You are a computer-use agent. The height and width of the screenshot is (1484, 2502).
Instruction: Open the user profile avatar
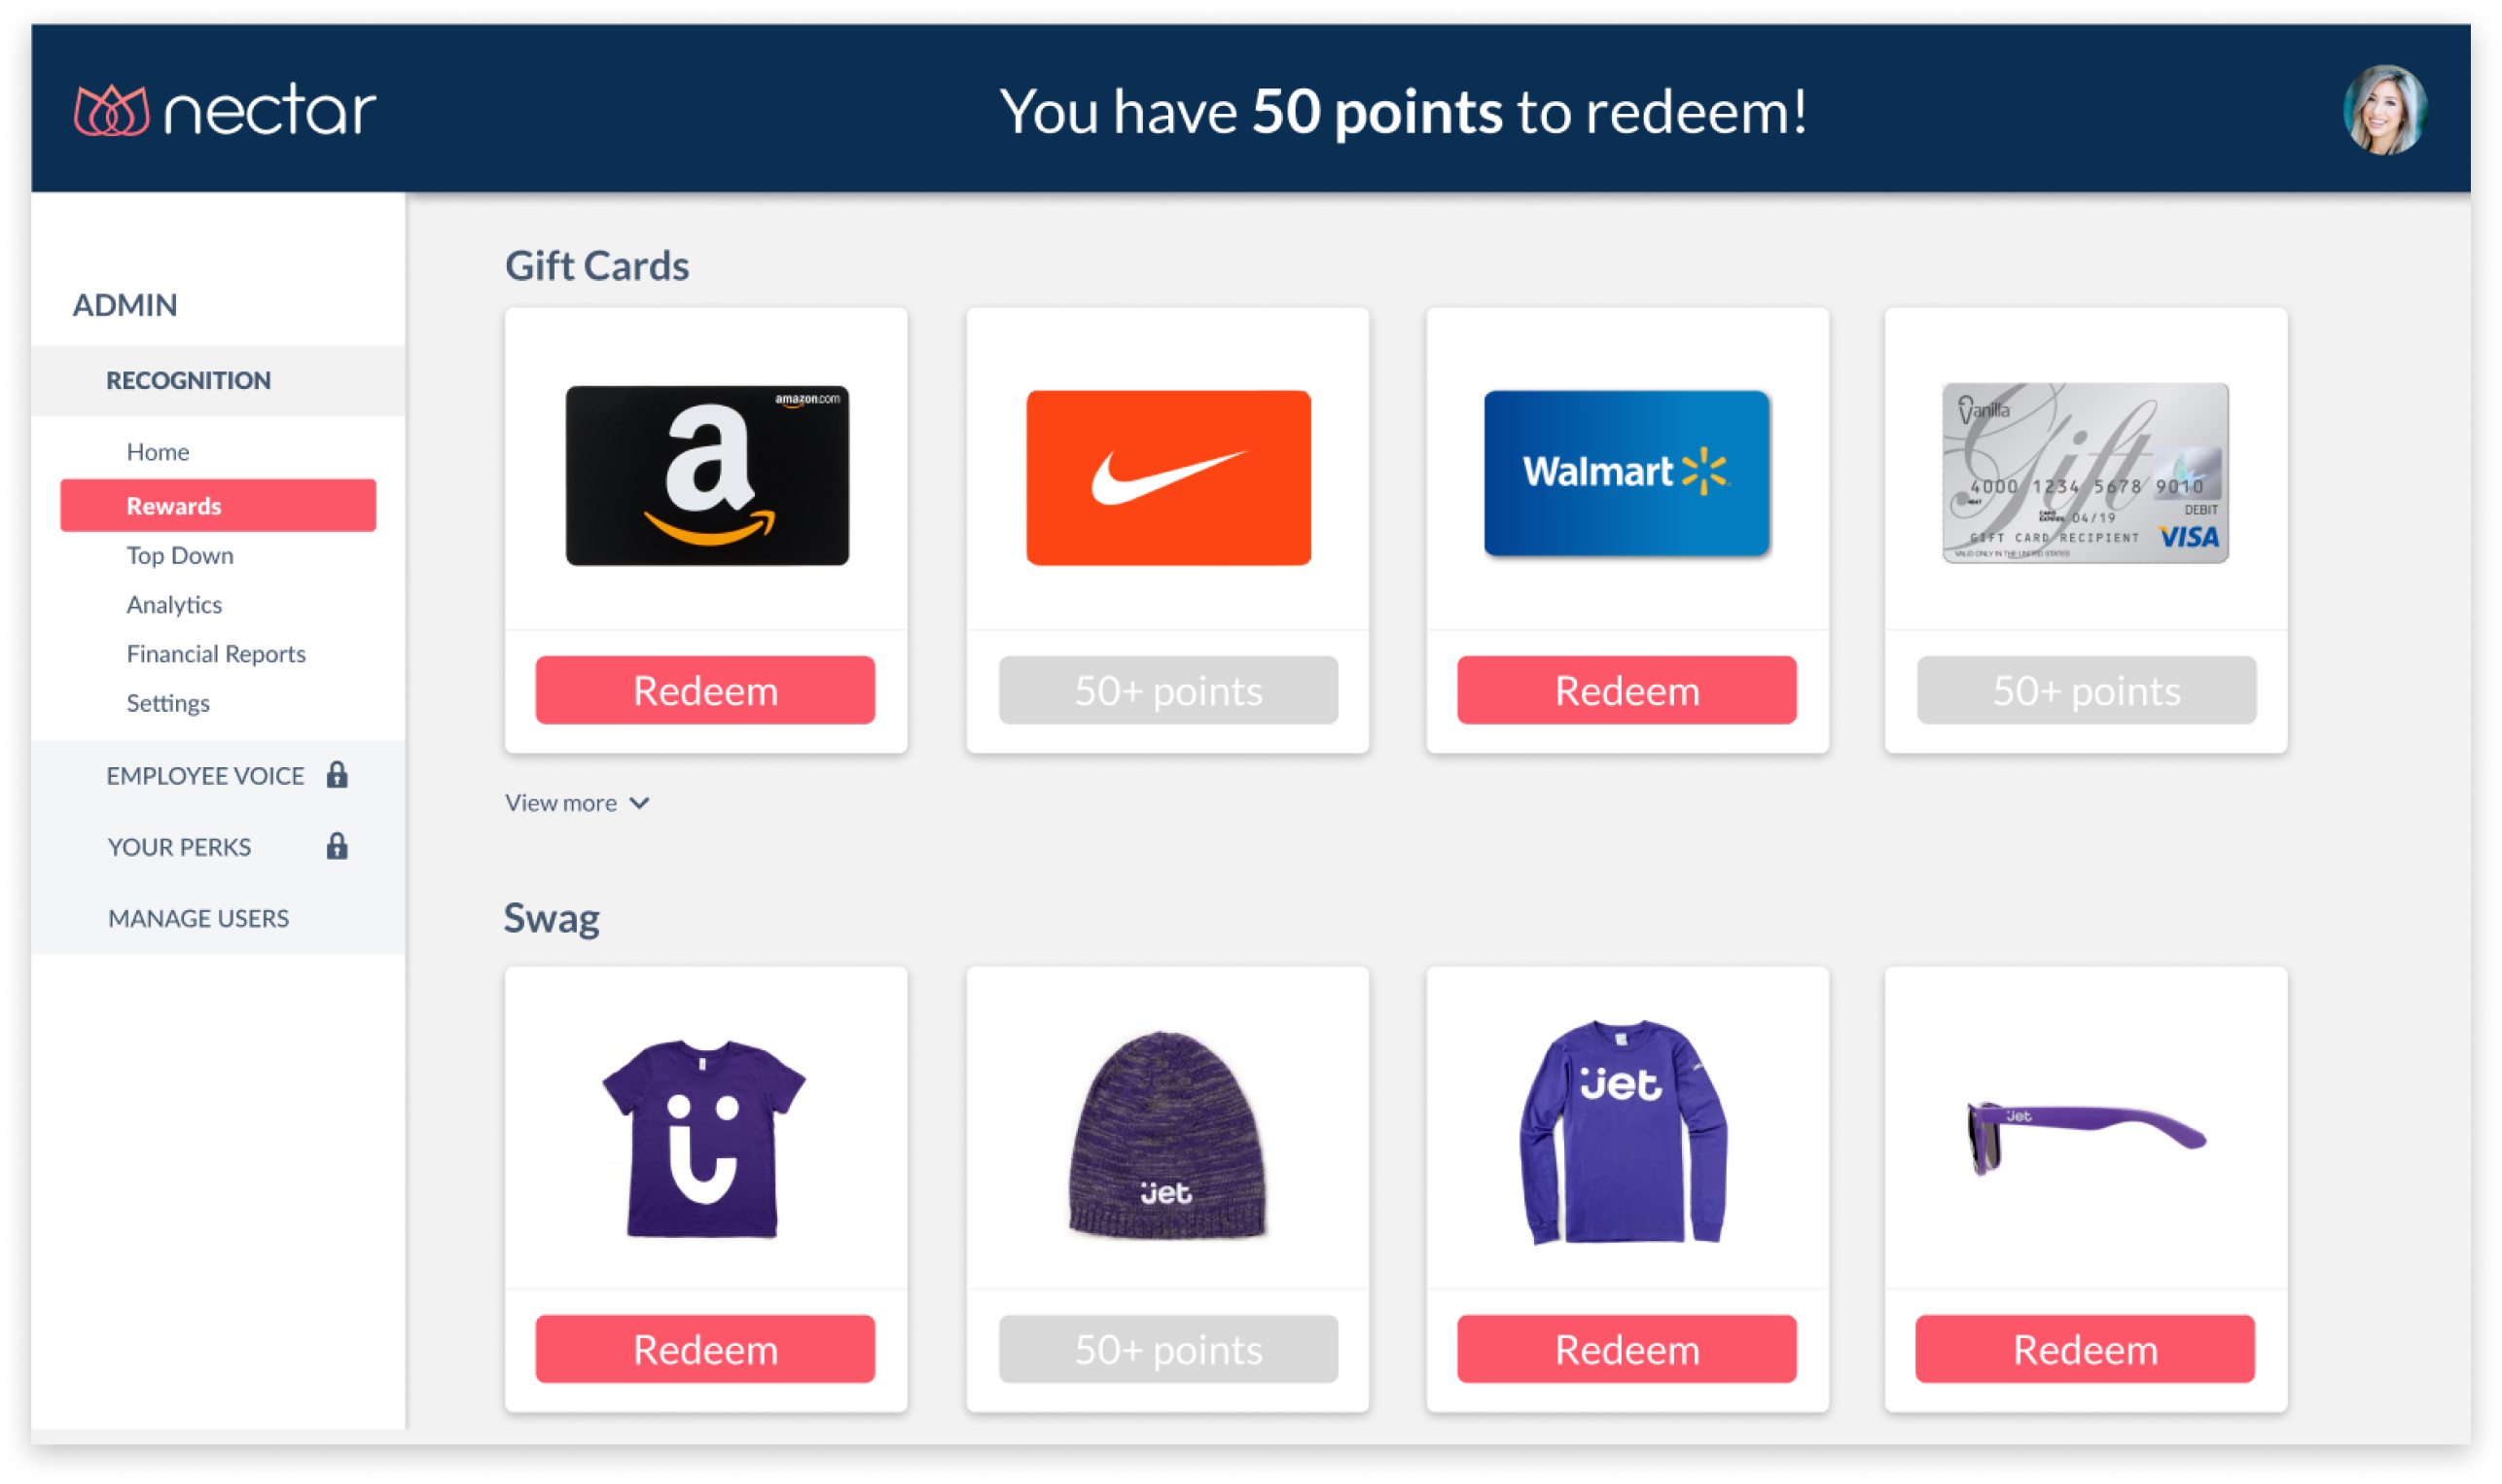(2384, 110)
